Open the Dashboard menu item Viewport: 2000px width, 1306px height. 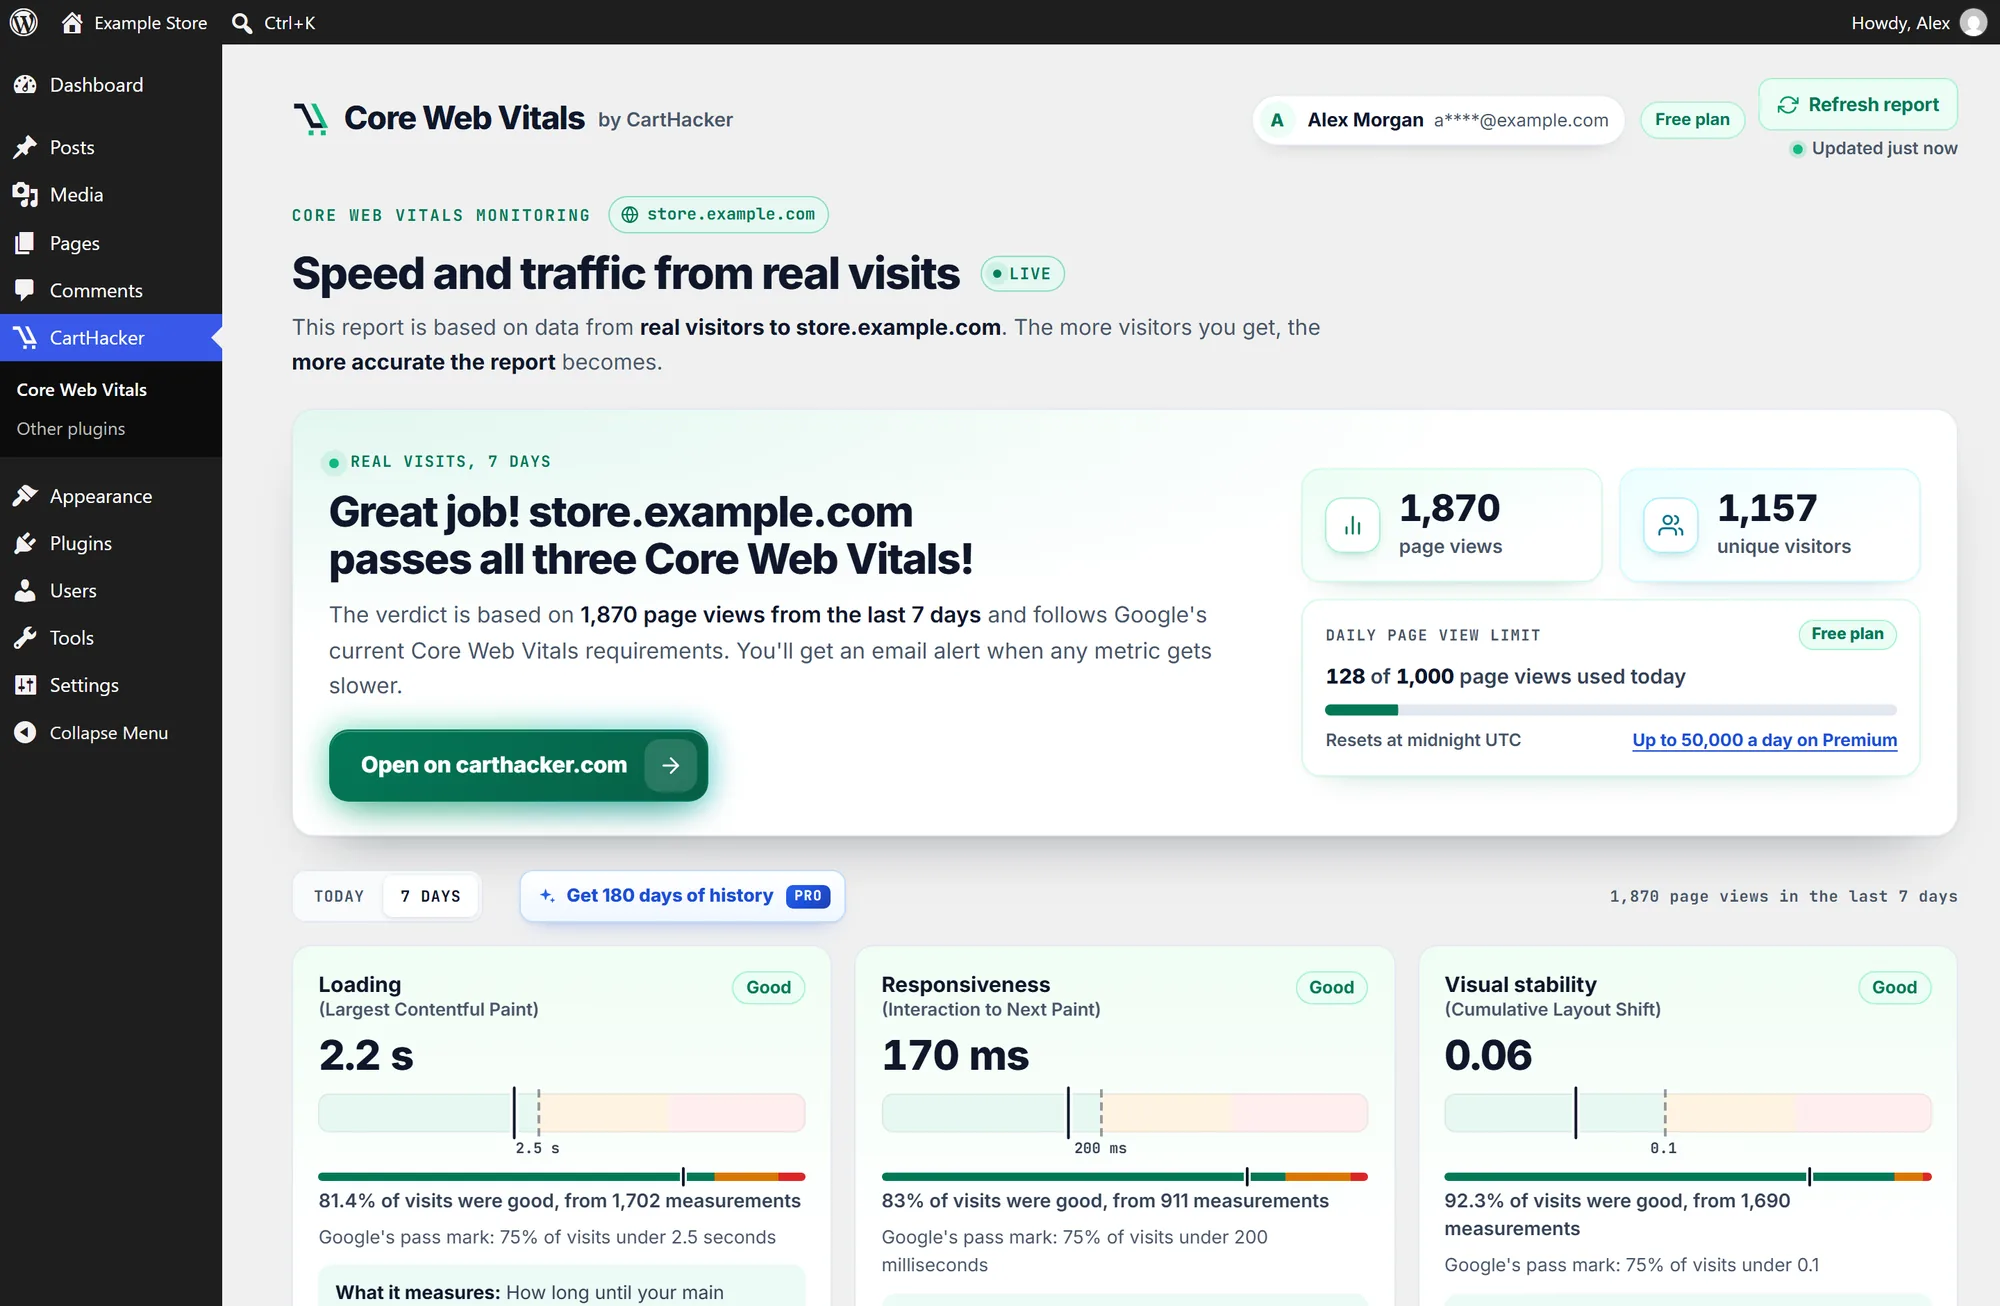click(111, 85)
